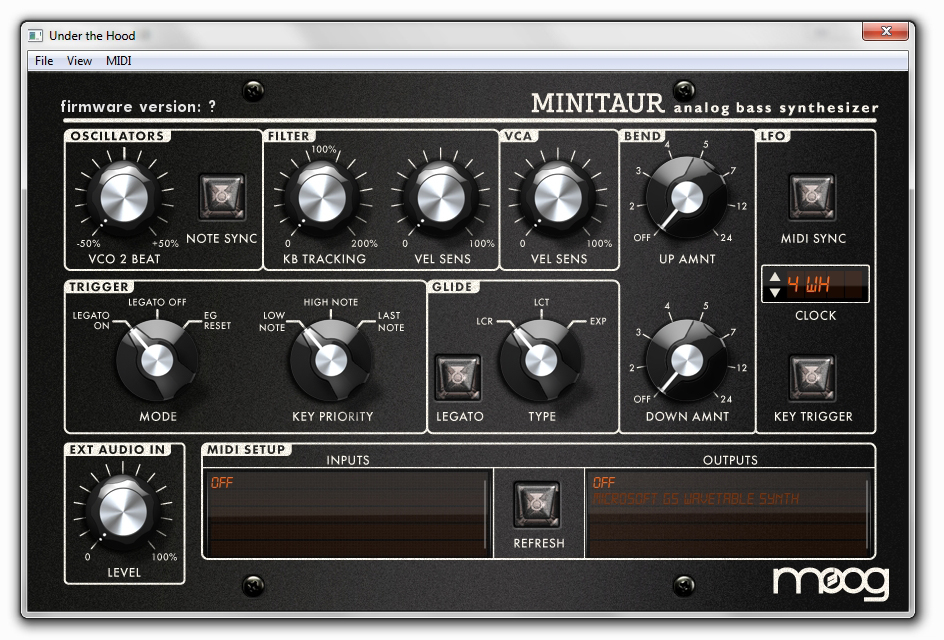Click the bend UP AMNT knob
The image size is (944, 640).
[686, 197]
